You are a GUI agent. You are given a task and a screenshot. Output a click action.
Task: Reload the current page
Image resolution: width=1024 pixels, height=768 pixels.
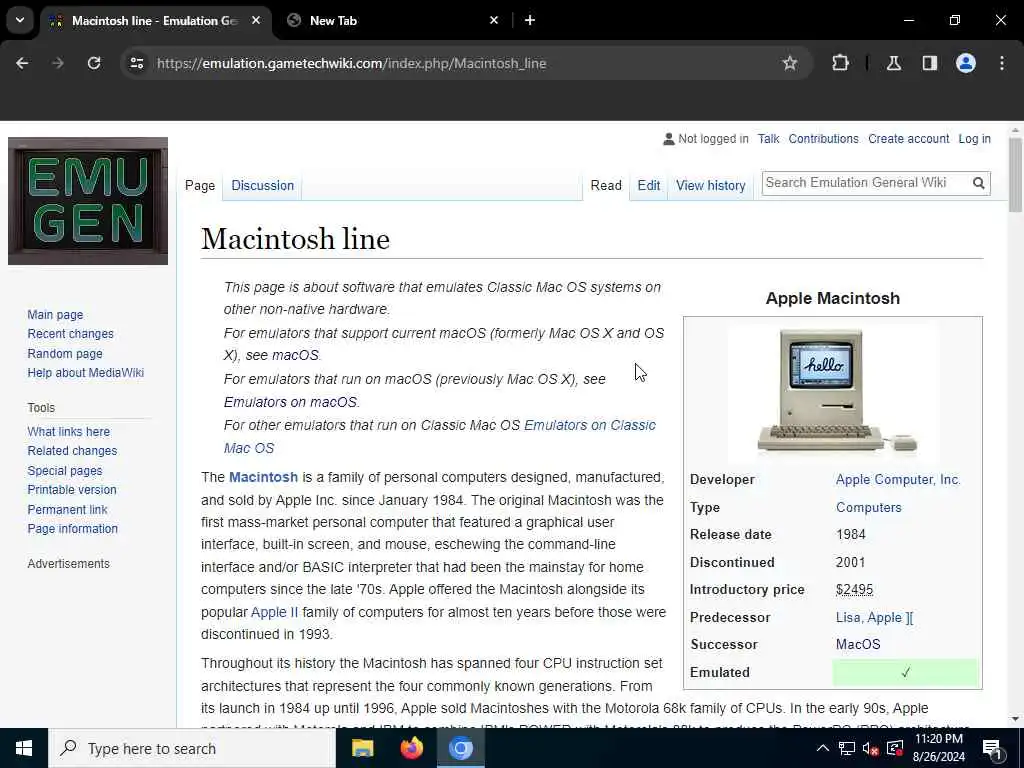tap(94, 63)
